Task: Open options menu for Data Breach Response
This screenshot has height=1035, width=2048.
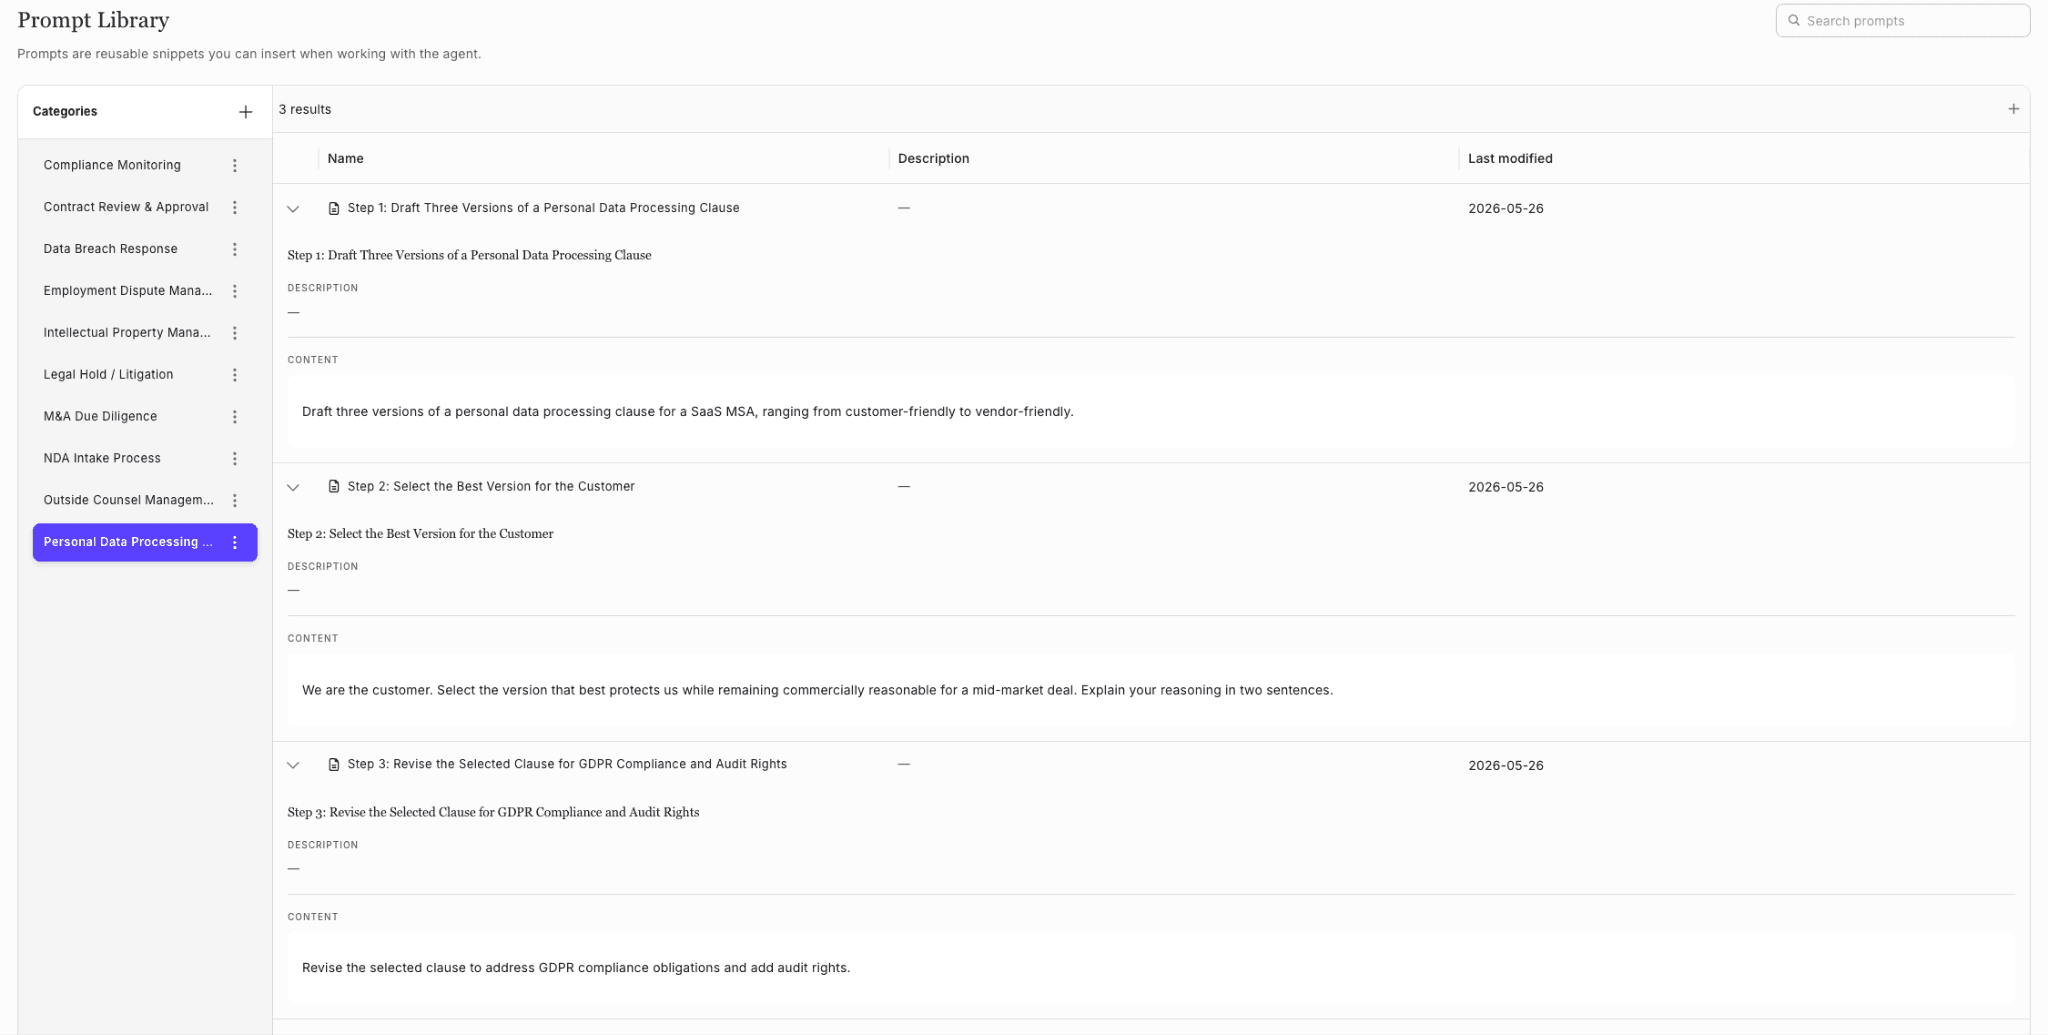Action: pos(235,250)
